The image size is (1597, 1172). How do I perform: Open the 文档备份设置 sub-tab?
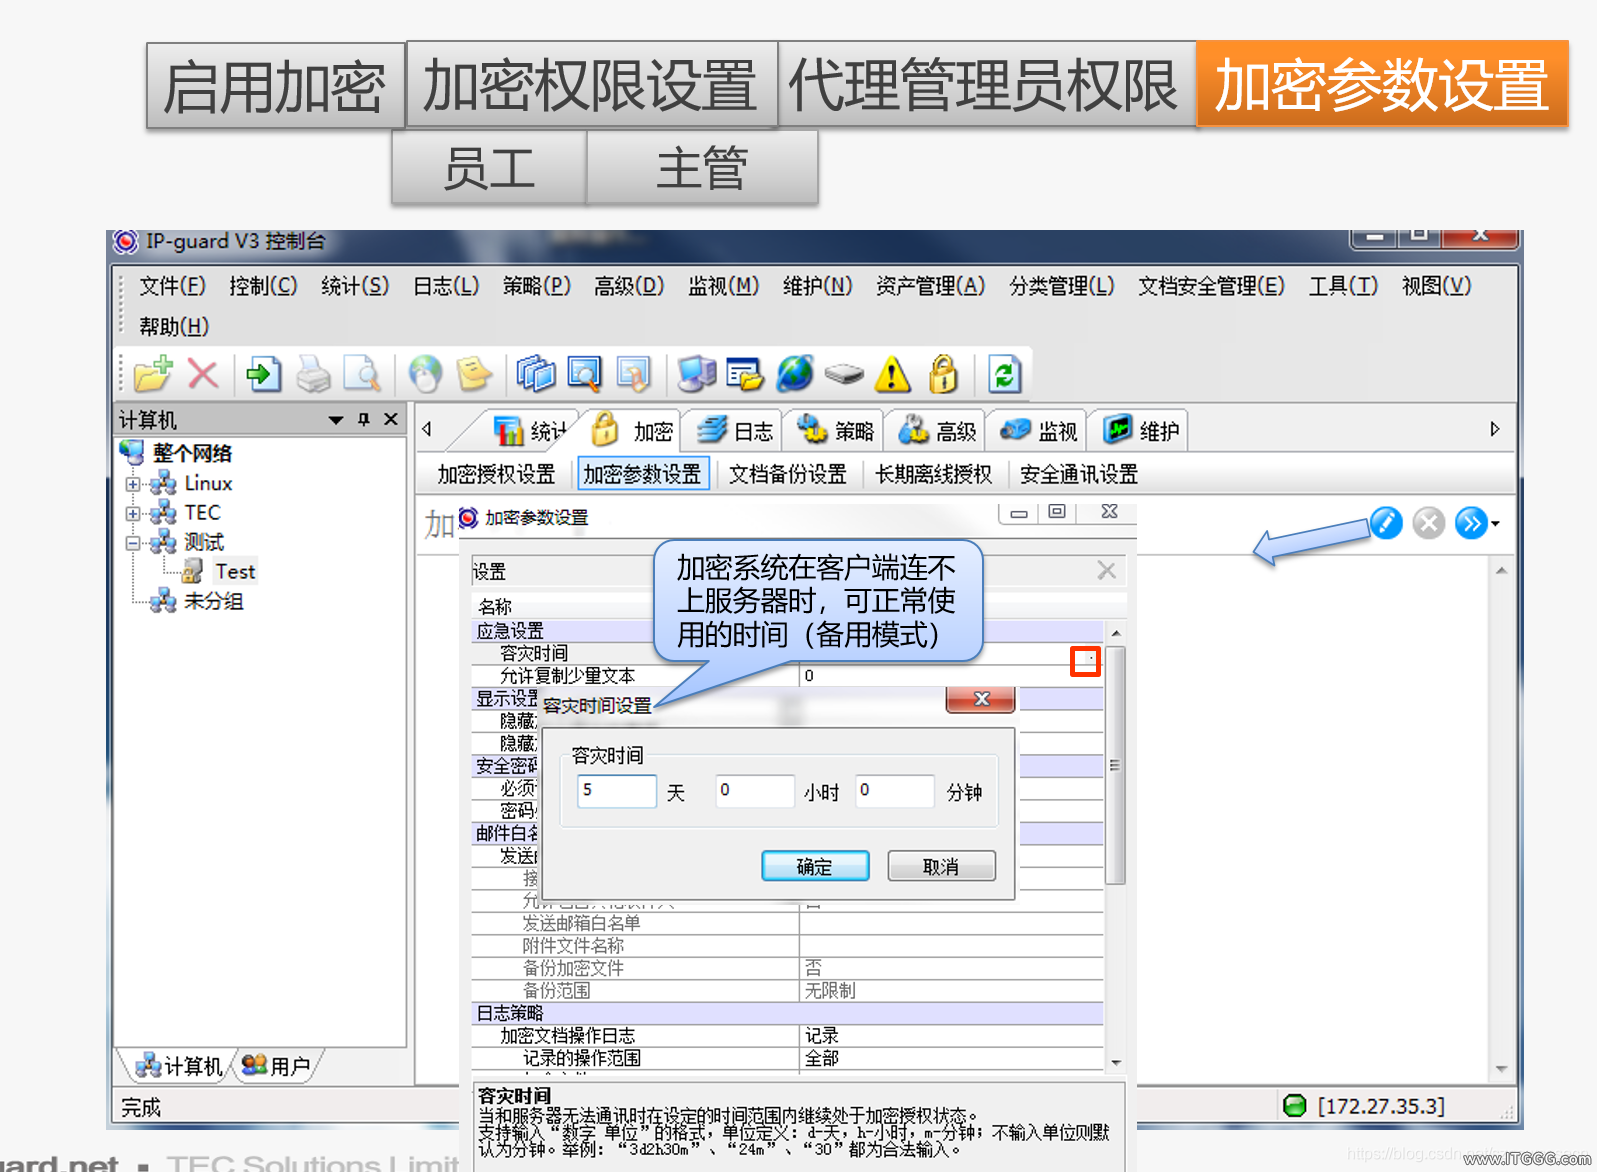pyautogui.click(x=787, y=474)
